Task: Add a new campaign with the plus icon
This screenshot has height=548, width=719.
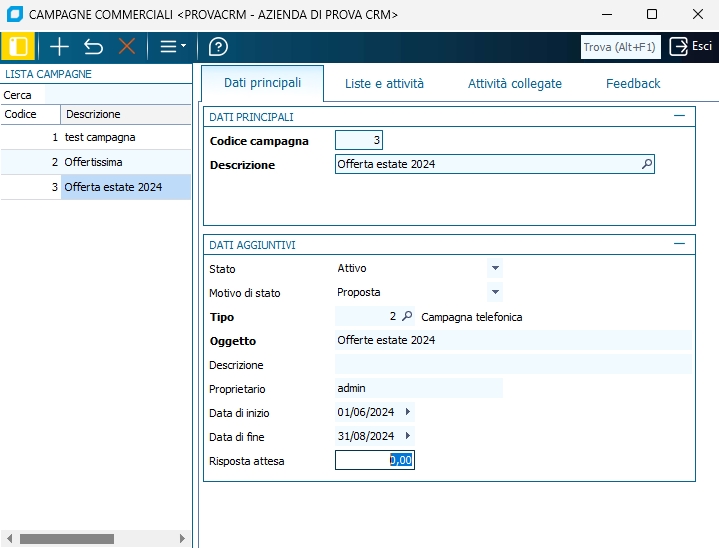Action: click(x=59, y=47)
